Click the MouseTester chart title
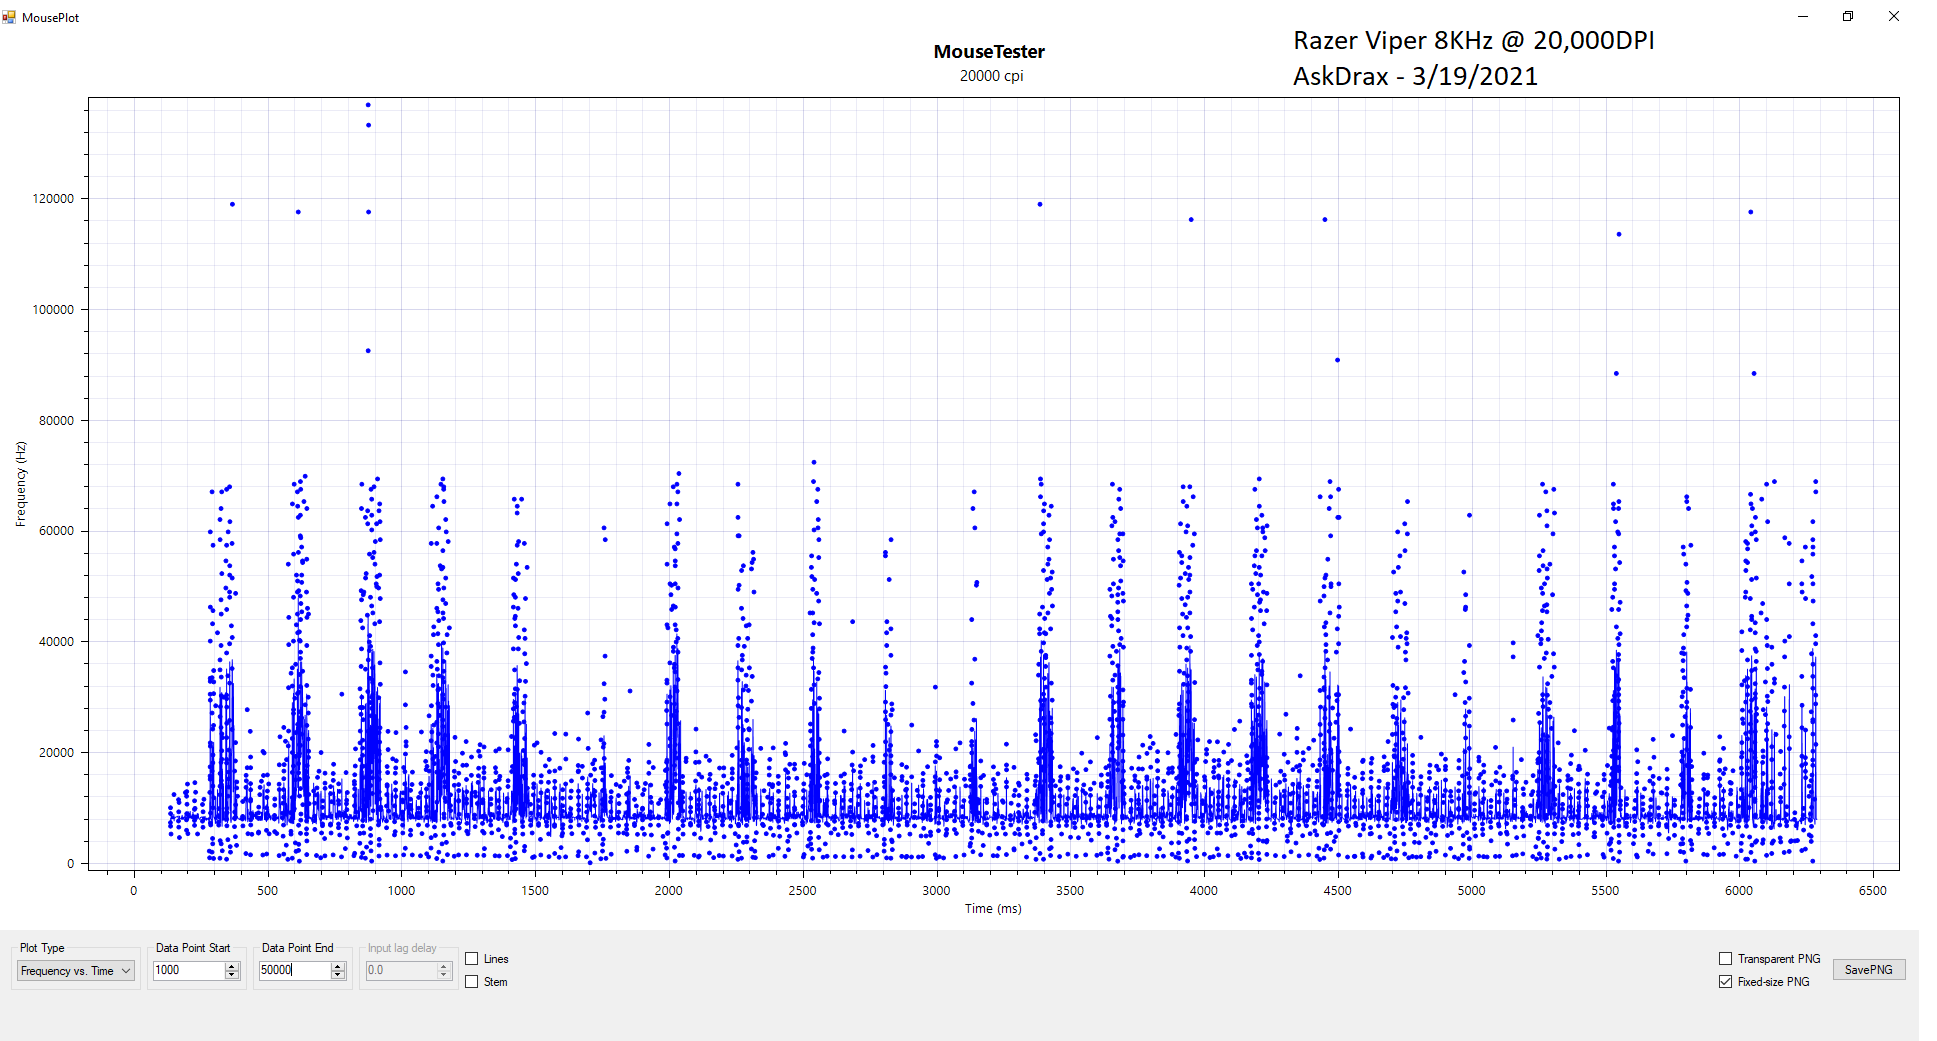Viewport: 1937px width, 1041px height. [x=989, y=52]
